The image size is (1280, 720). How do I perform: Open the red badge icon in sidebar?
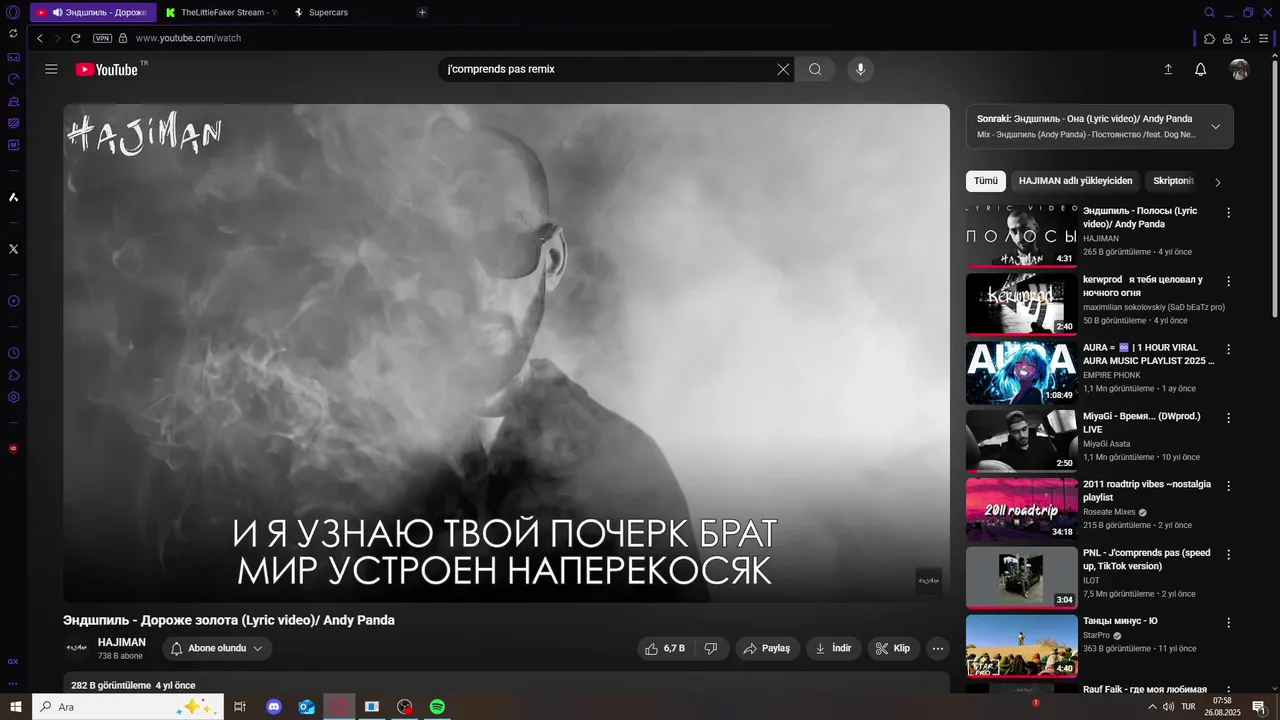click(x=13, y=448)
